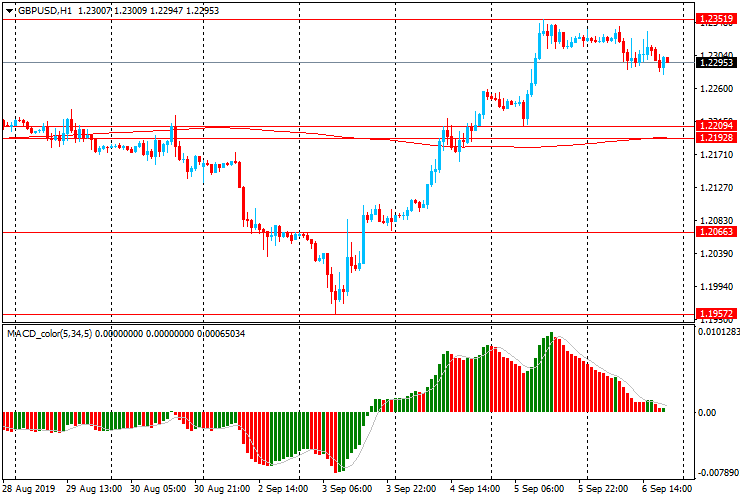Select the 1.22094 red level label
The height and width of the screenshot is (500, 740).
pyautogui.click(x=716, y=126)
